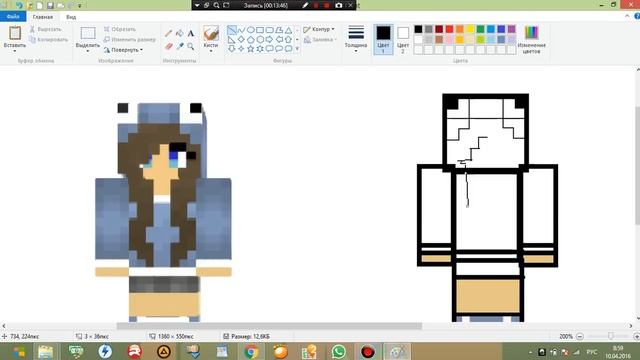640x360 pixels.
Task: Stop recording with the recorder red button
Action: coord(327,5)
